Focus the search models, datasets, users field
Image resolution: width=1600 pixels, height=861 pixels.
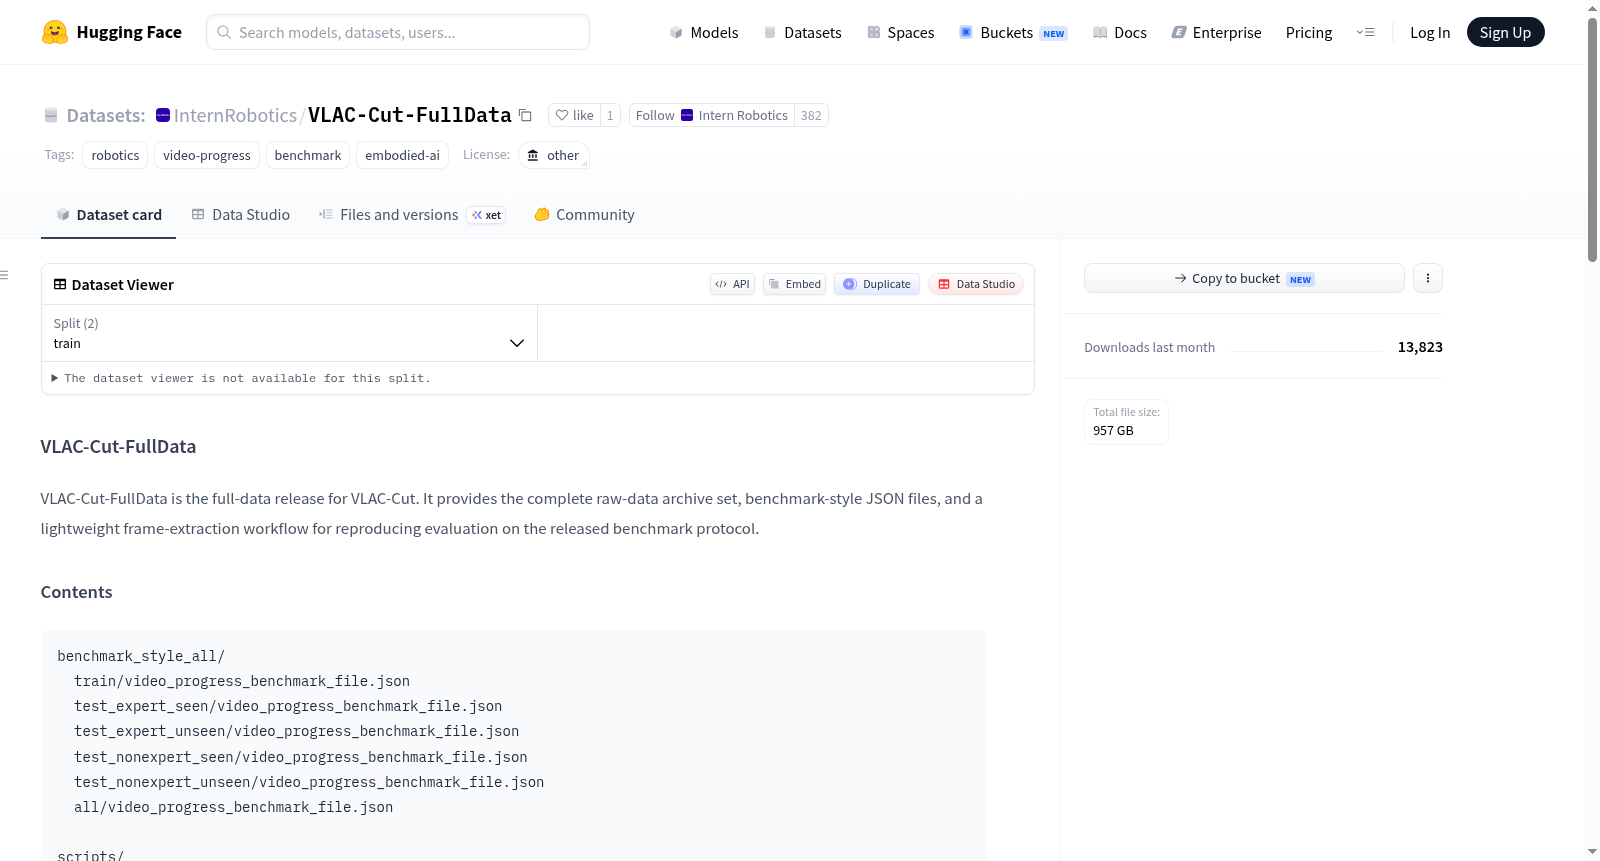pos(398,32)
